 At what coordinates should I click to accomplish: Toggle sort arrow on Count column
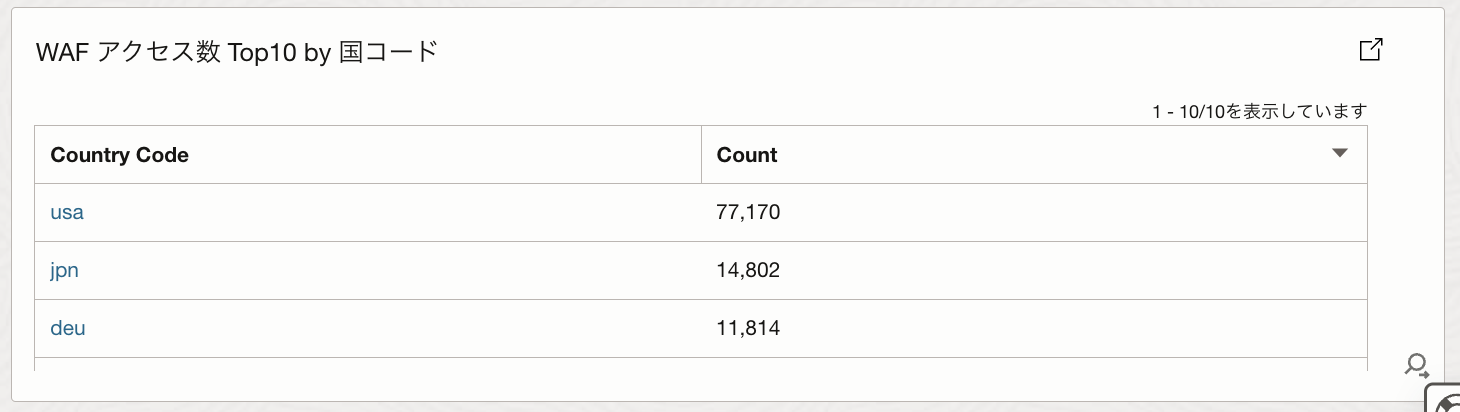[x=1340, y=154]
